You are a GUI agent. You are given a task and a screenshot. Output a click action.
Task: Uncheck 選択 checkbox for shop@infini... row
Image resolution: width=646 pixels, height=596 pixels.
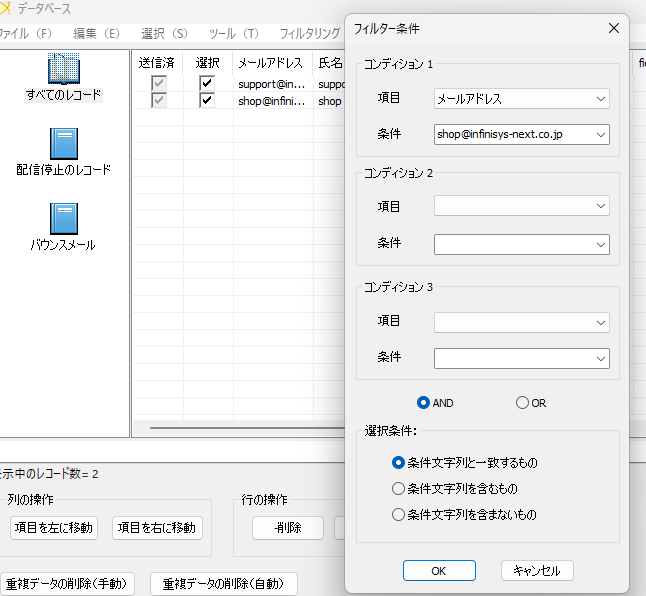207,100
